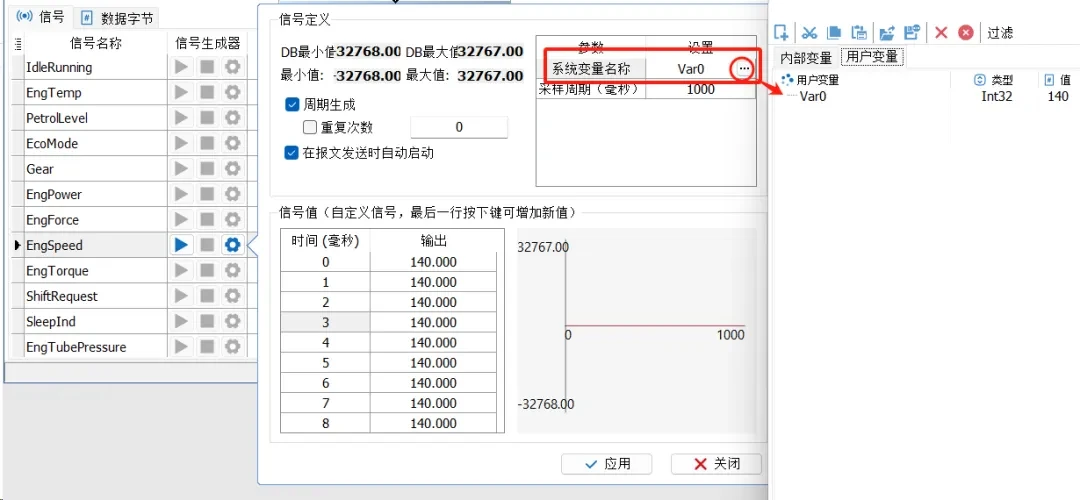This screenshot has height=500, width=1080.
Task: Click the open folder import icon
Action: pyautogui.click(x=886, y=32)
